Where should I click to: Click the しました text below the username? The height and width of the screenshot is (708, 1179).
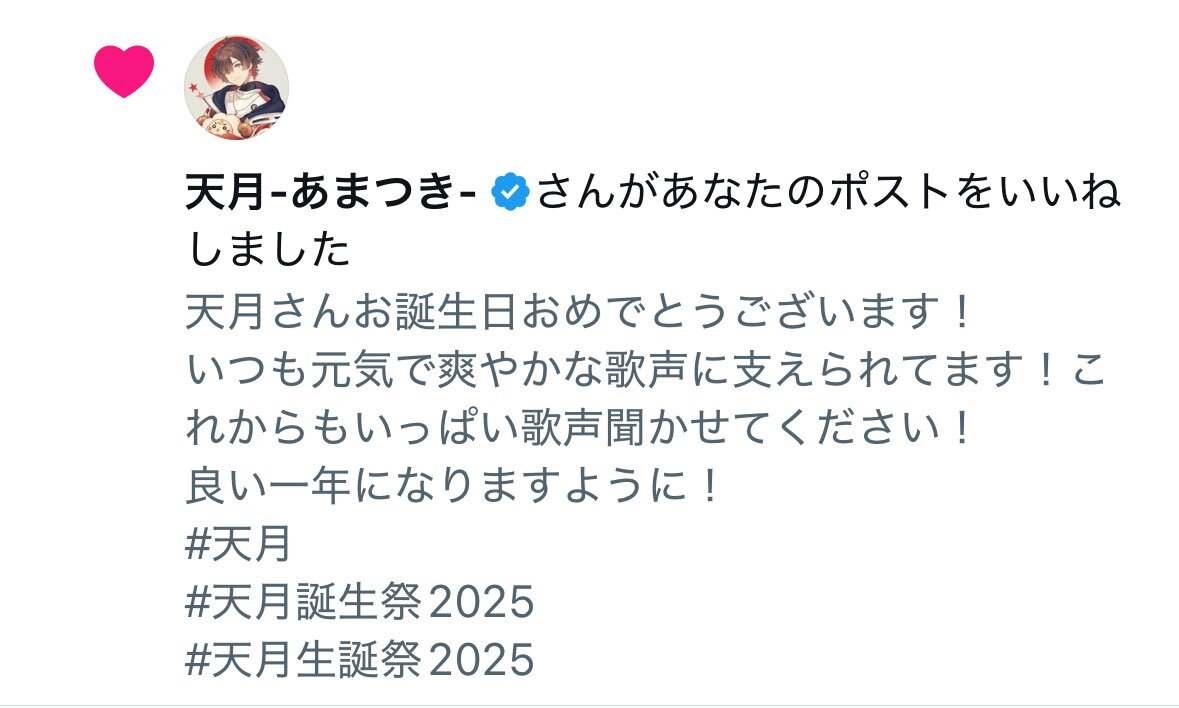(x=268, y=250)
